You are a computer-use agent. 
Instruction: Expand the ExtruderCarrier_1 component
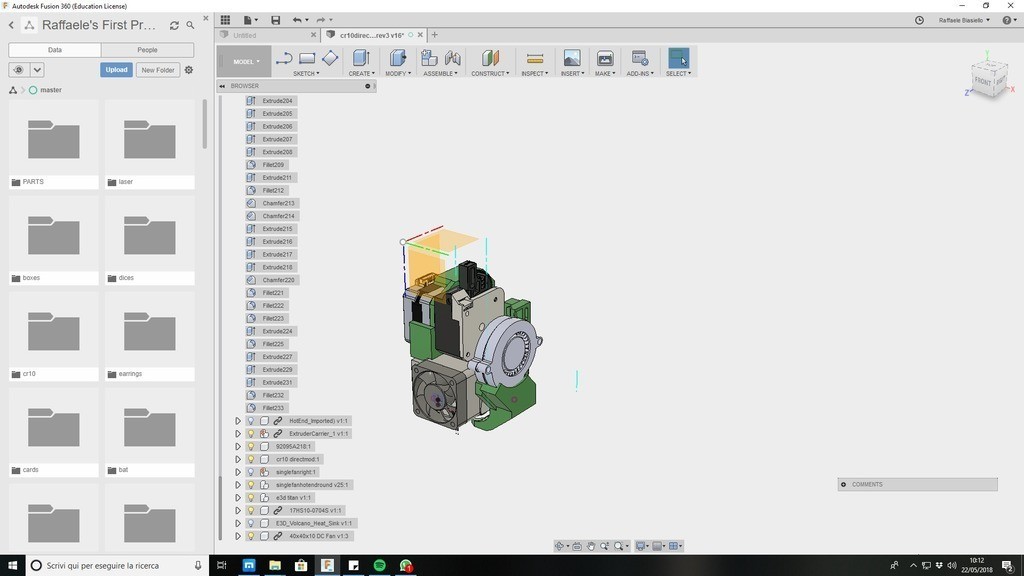(238, 434)
